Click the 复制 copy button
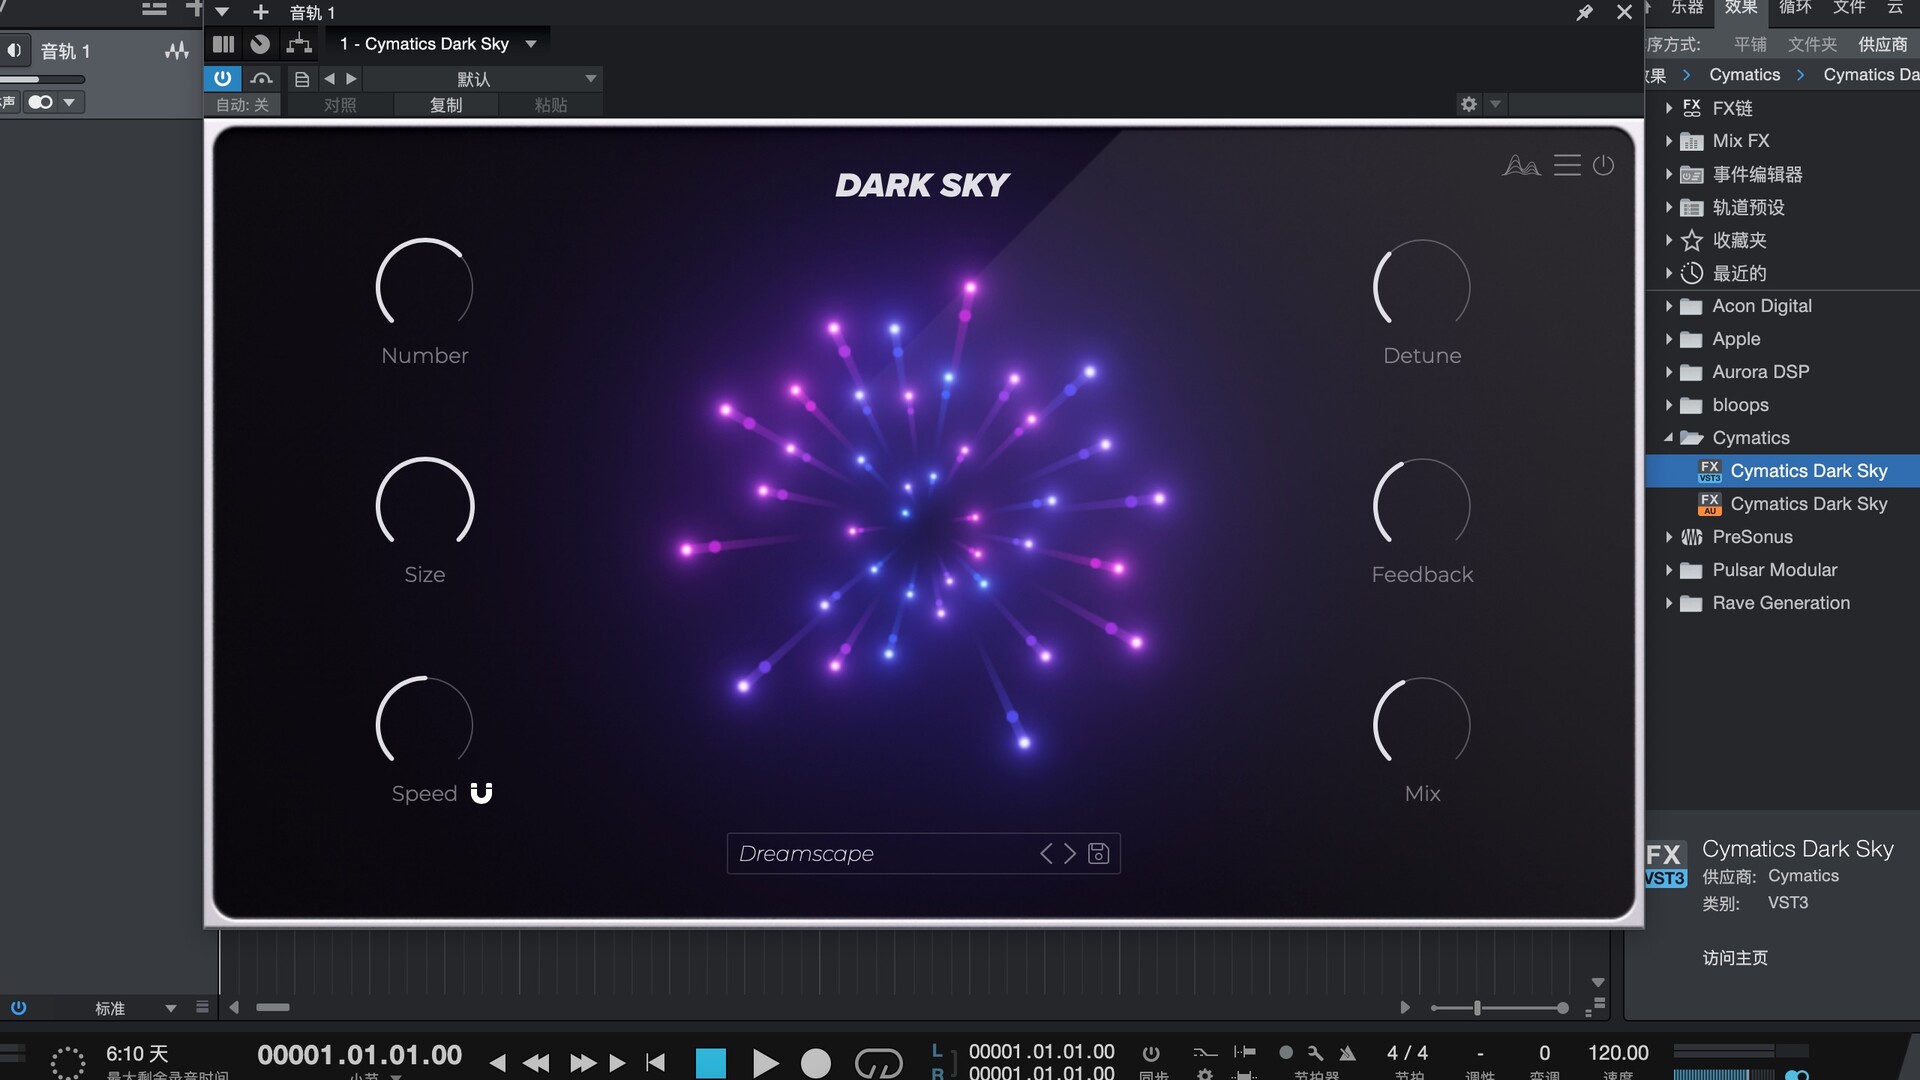The height and width of the screenshot is (1080, 1920). coord(446,105)
